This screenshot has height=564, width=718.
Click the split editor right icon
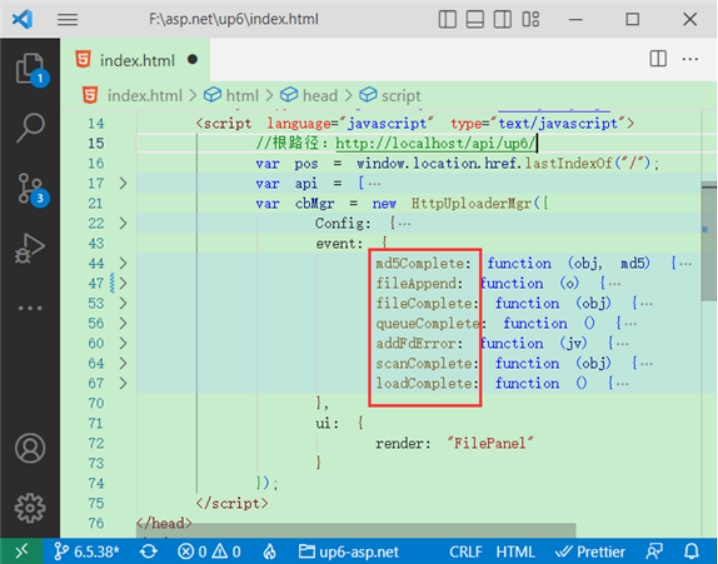658,59
